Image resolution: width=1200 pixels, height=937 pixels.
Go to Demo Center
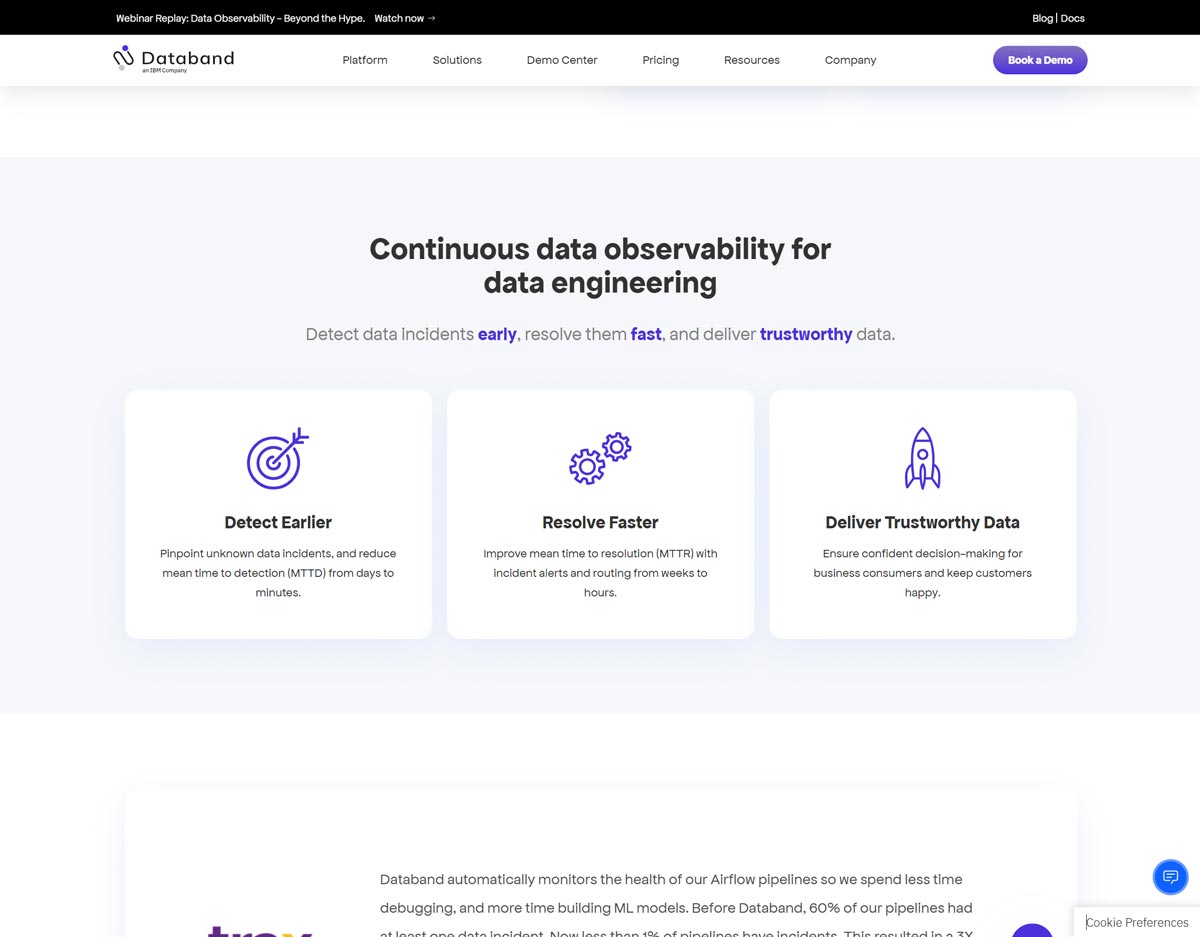tap(562, 60)
